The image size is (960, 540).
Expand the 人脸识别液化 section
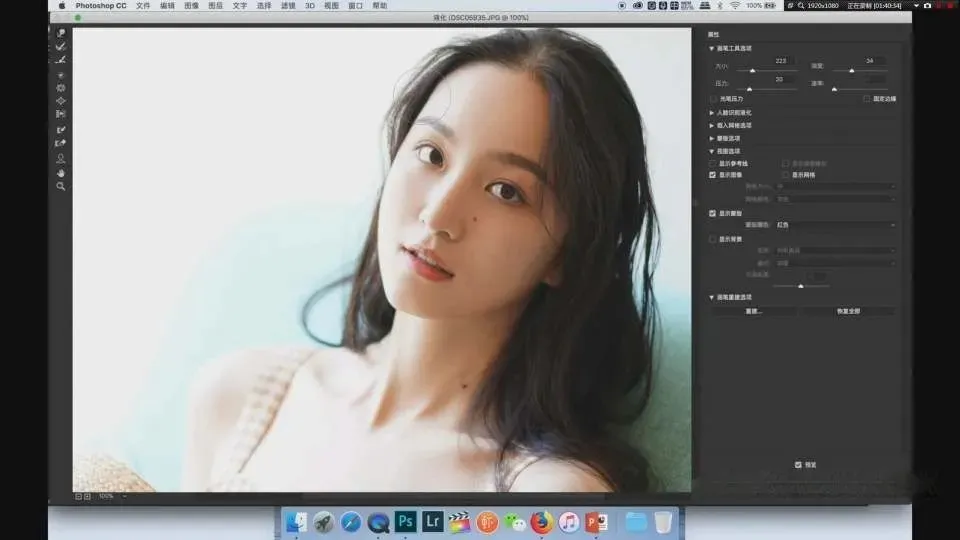click(711, 113)
